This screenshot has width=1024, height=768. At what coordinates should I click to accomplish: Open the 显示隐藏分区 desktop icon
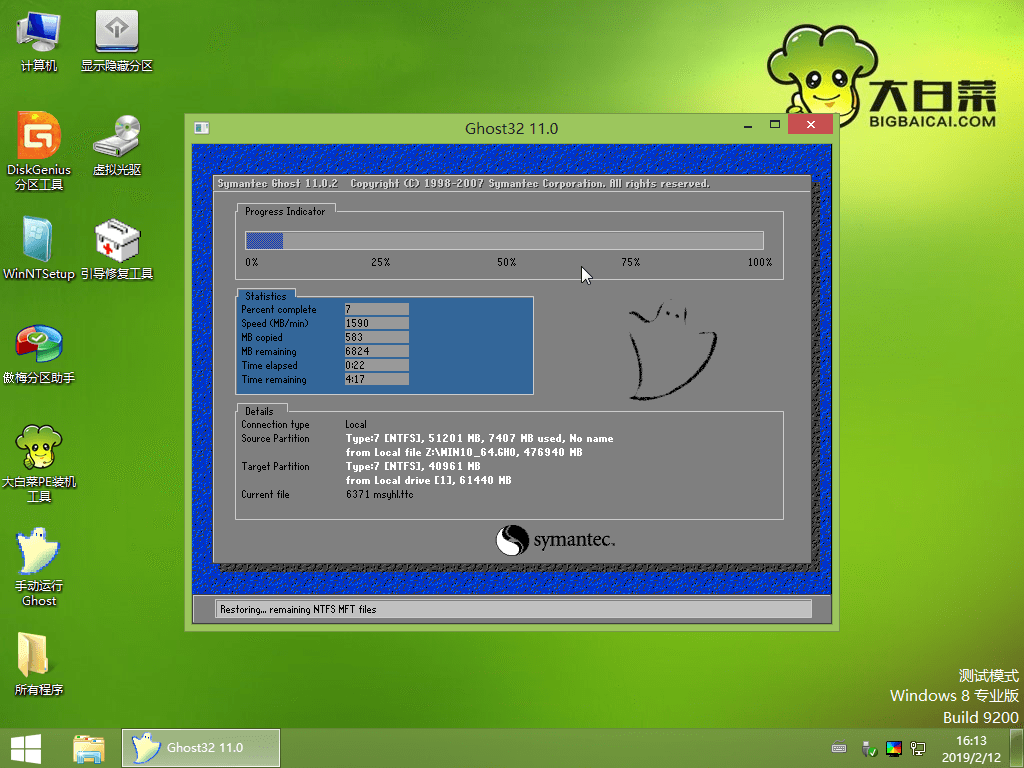pos(116,41)
